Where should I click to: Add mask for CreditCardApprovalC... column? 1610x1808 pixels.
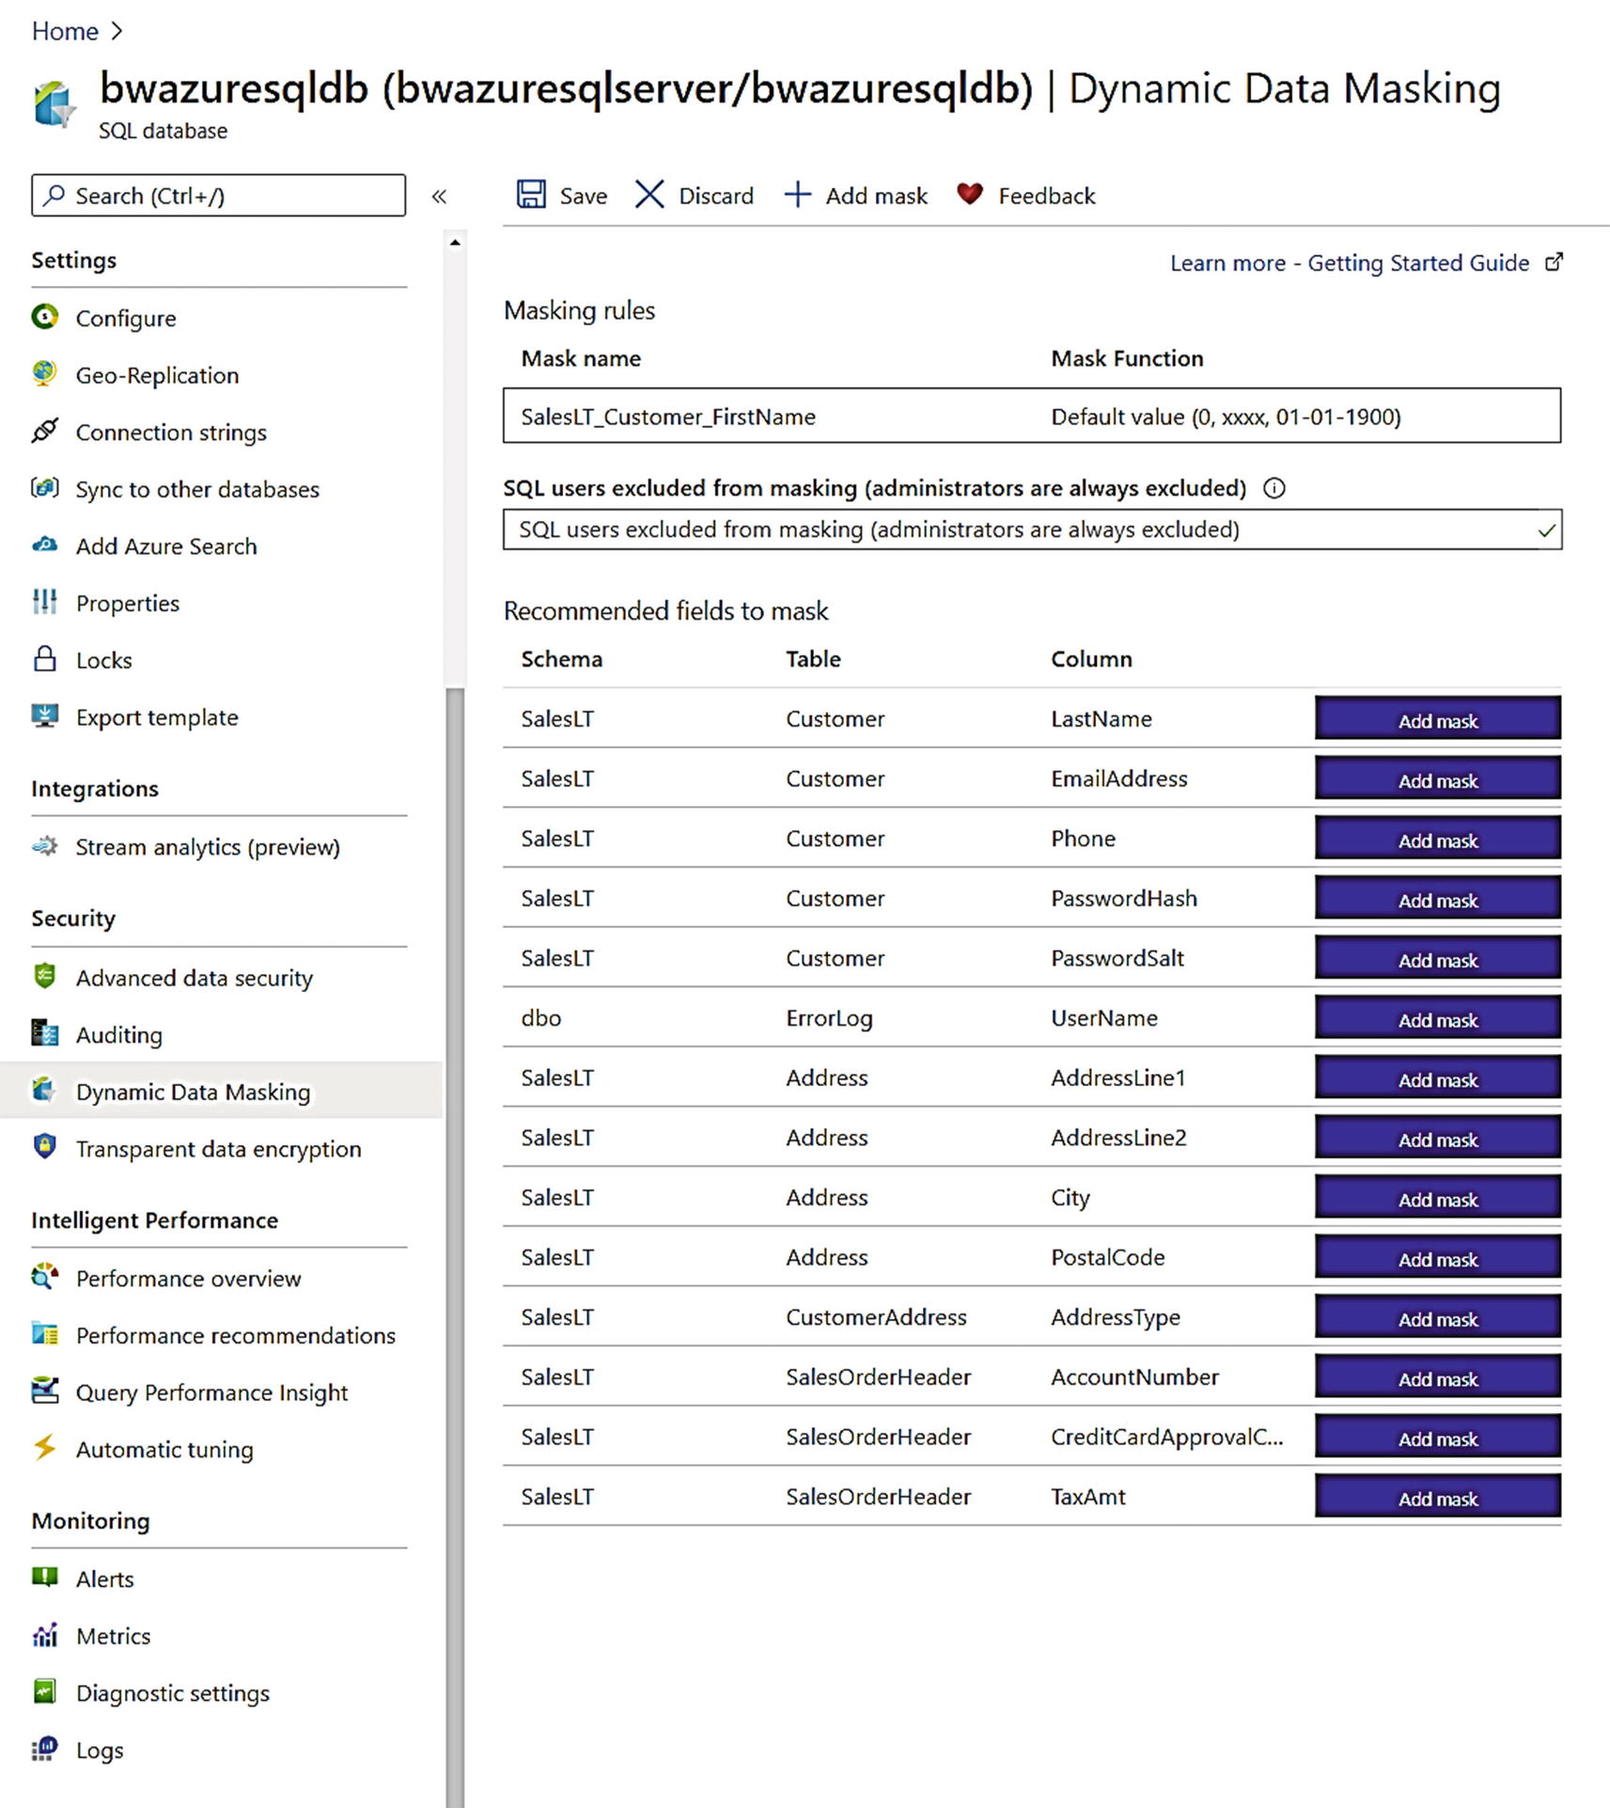point(1437,1437)
